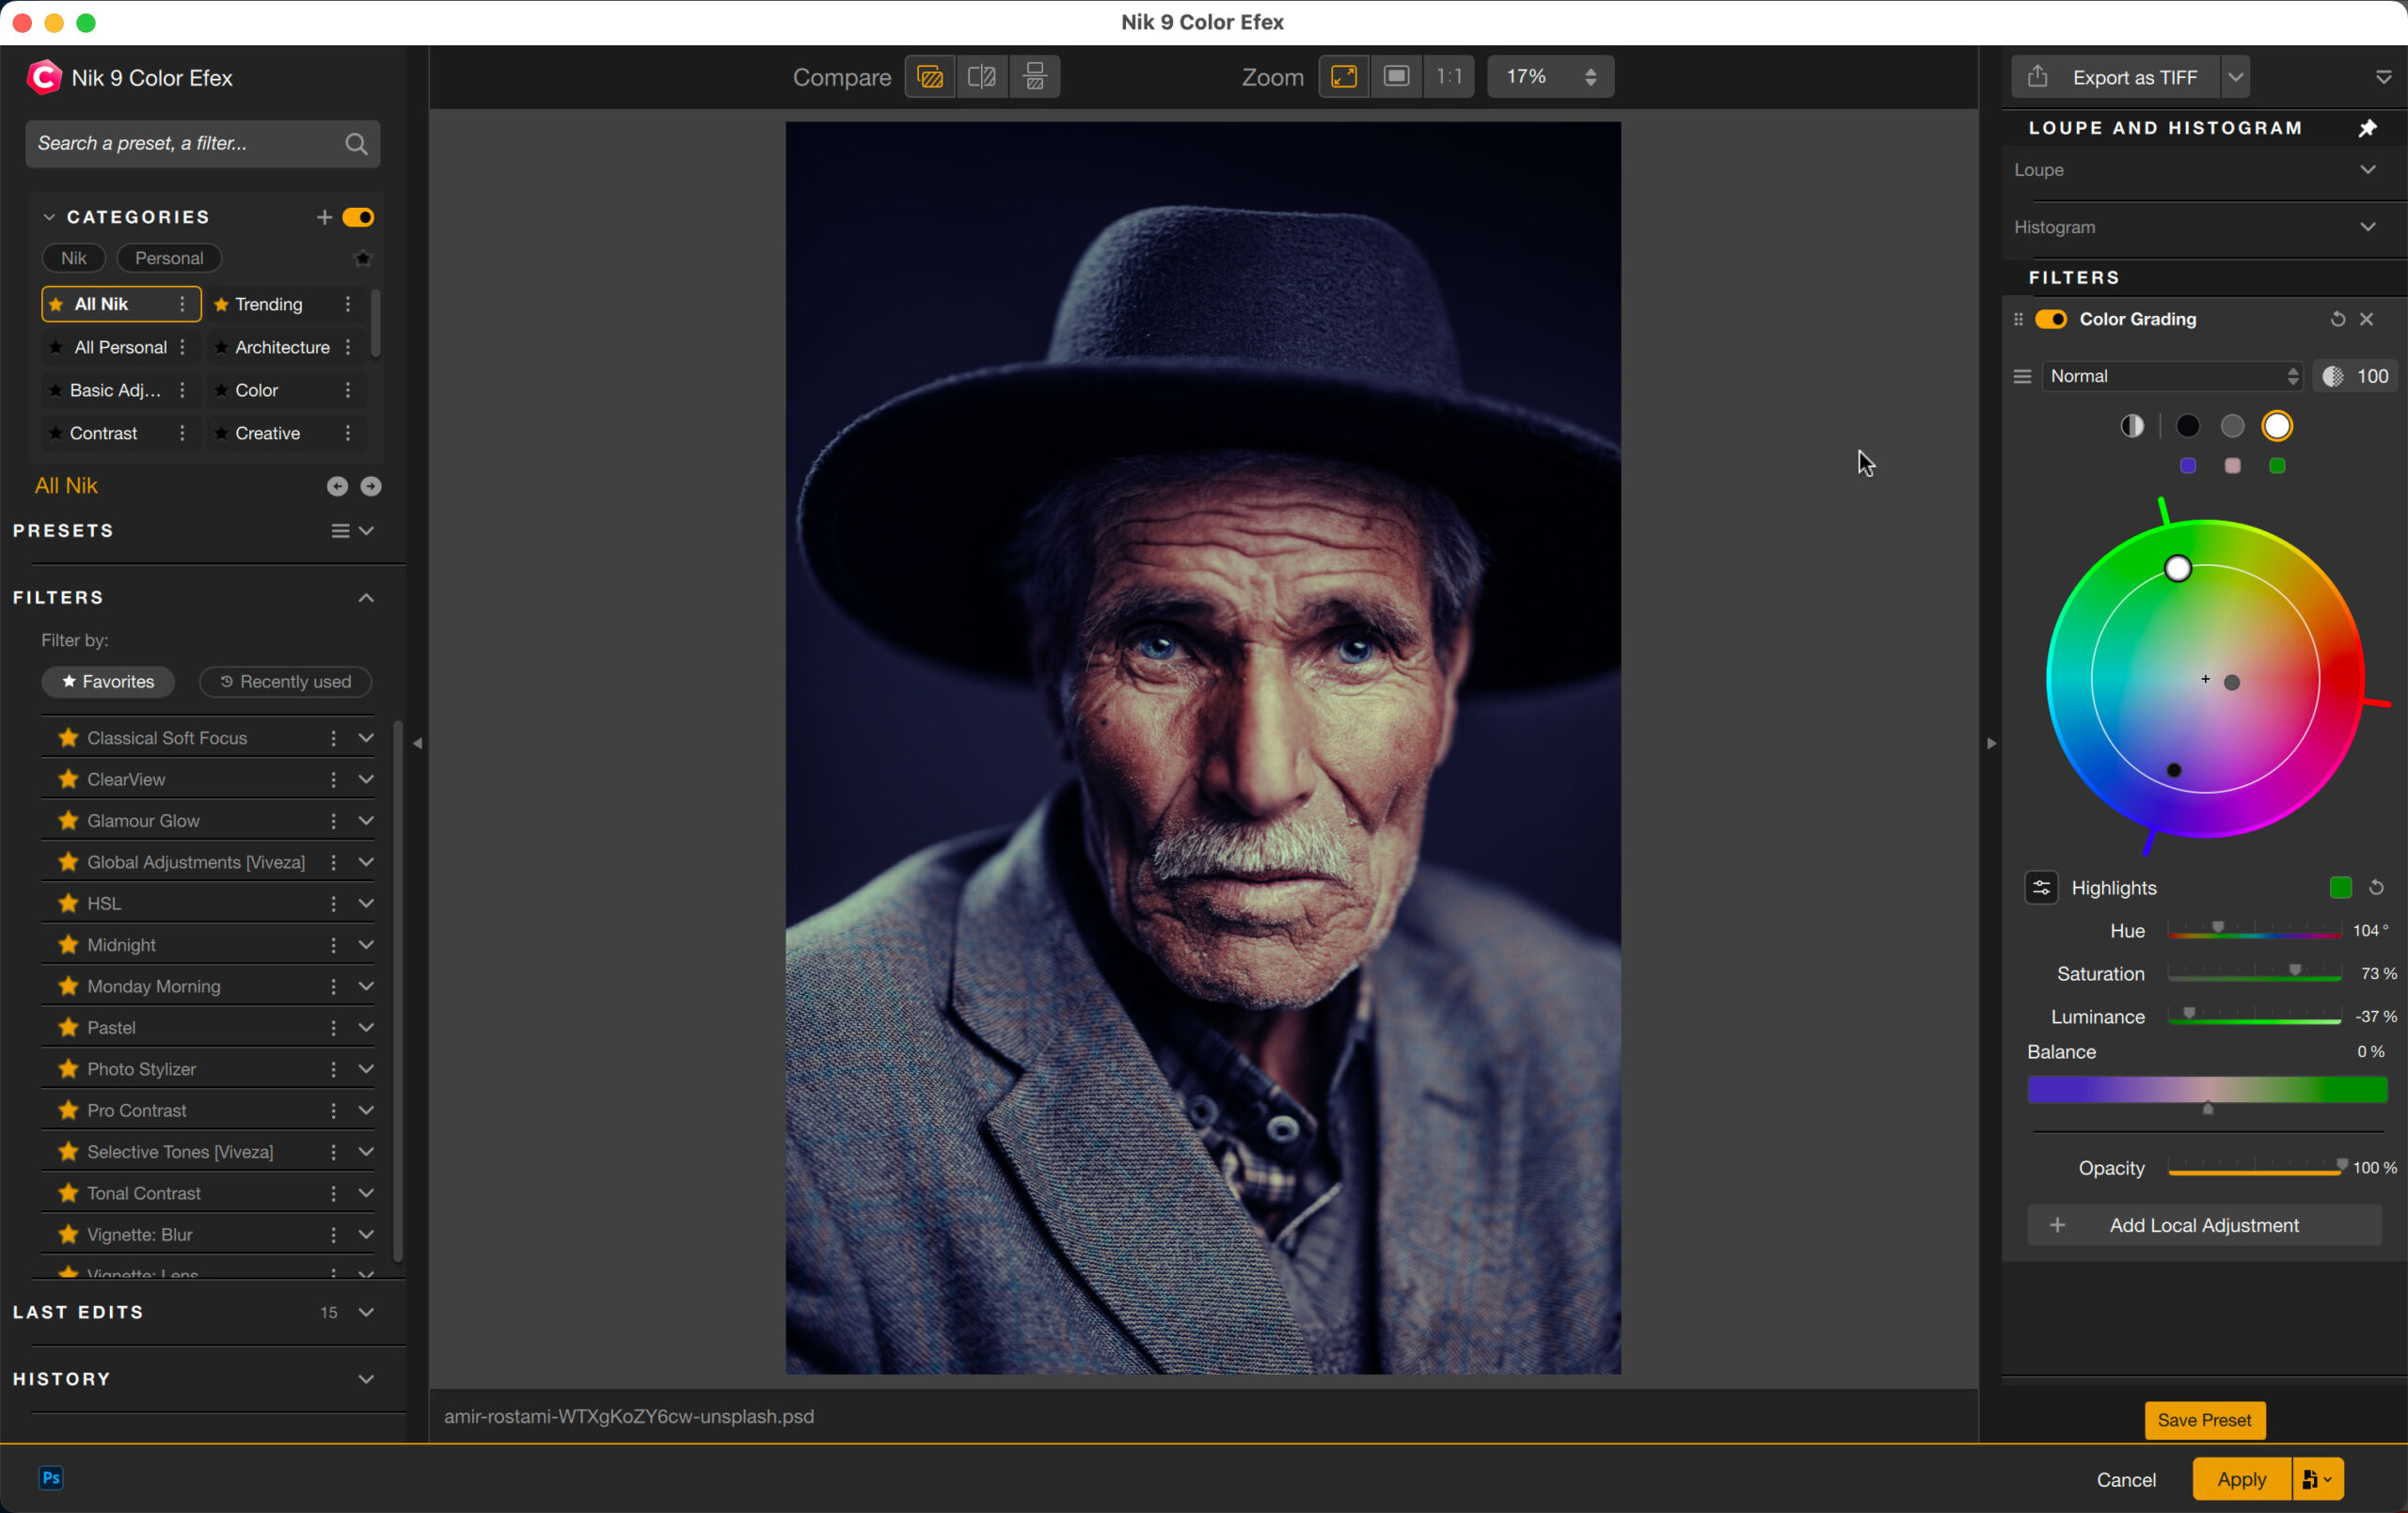Click Add Local Adjustment

tap(2203, 1225)
